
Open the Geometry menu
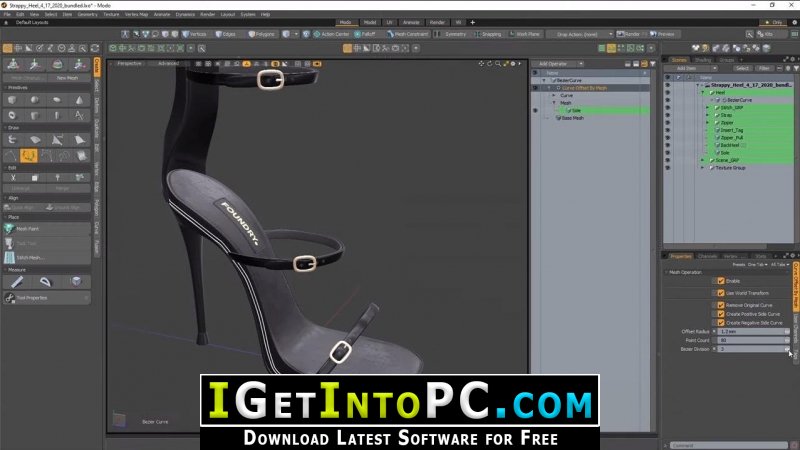tap(87, 14)
